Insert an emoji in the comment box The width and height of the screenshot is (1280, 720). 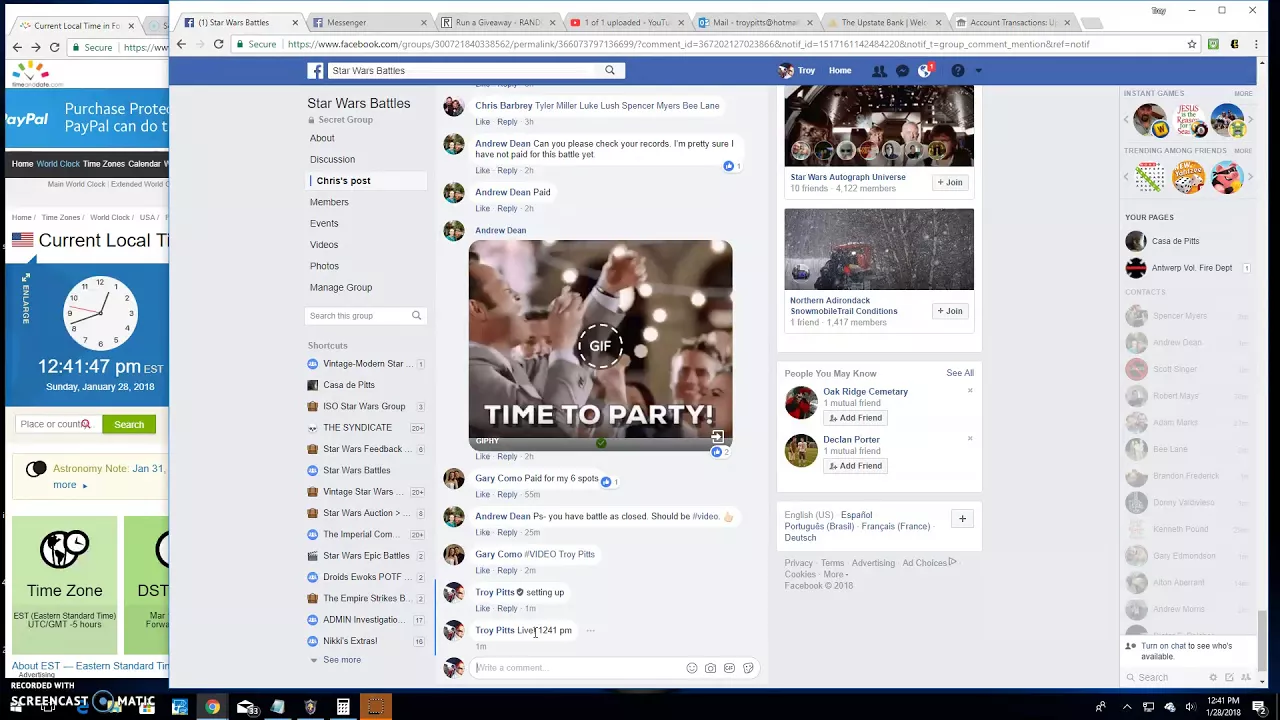[691, 668]
